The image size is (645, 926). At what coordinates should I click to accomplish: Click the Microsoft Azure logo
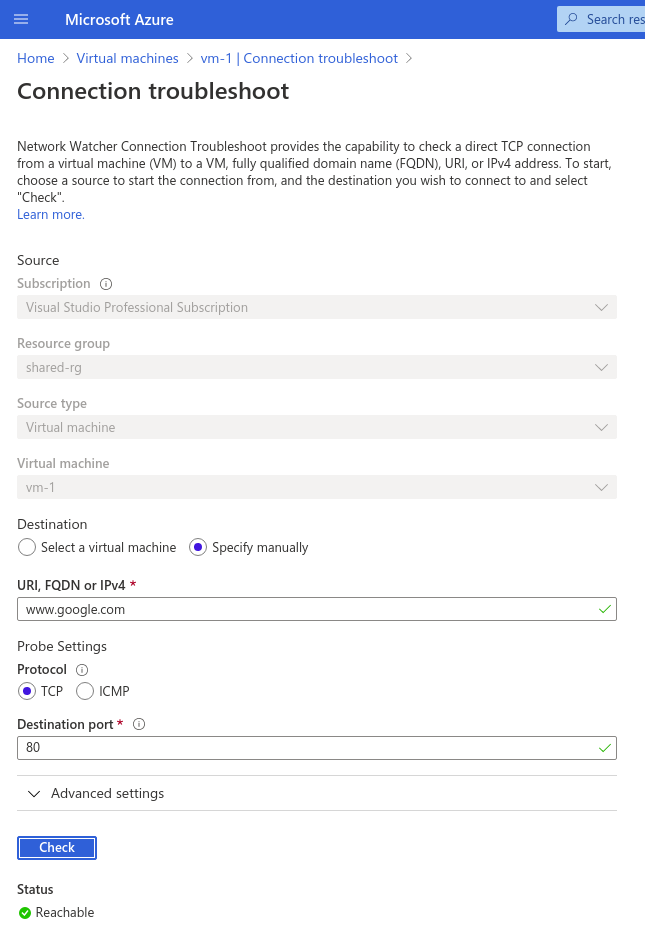tap(118, 19)
